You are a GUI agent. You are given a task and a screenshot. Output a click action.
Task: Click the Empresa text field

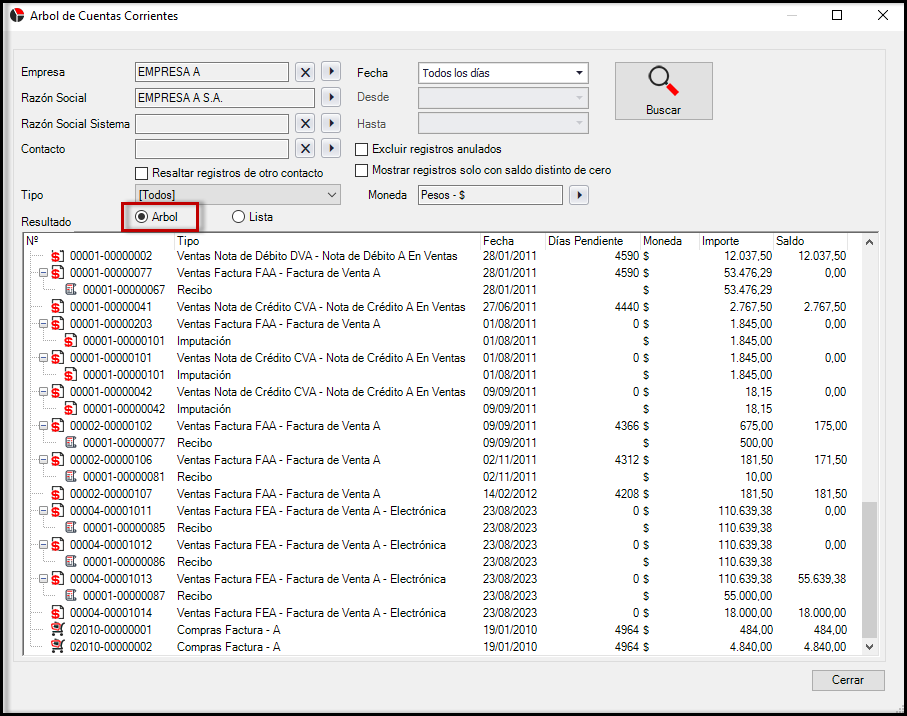pyautogui.click(x=212, y=72)
